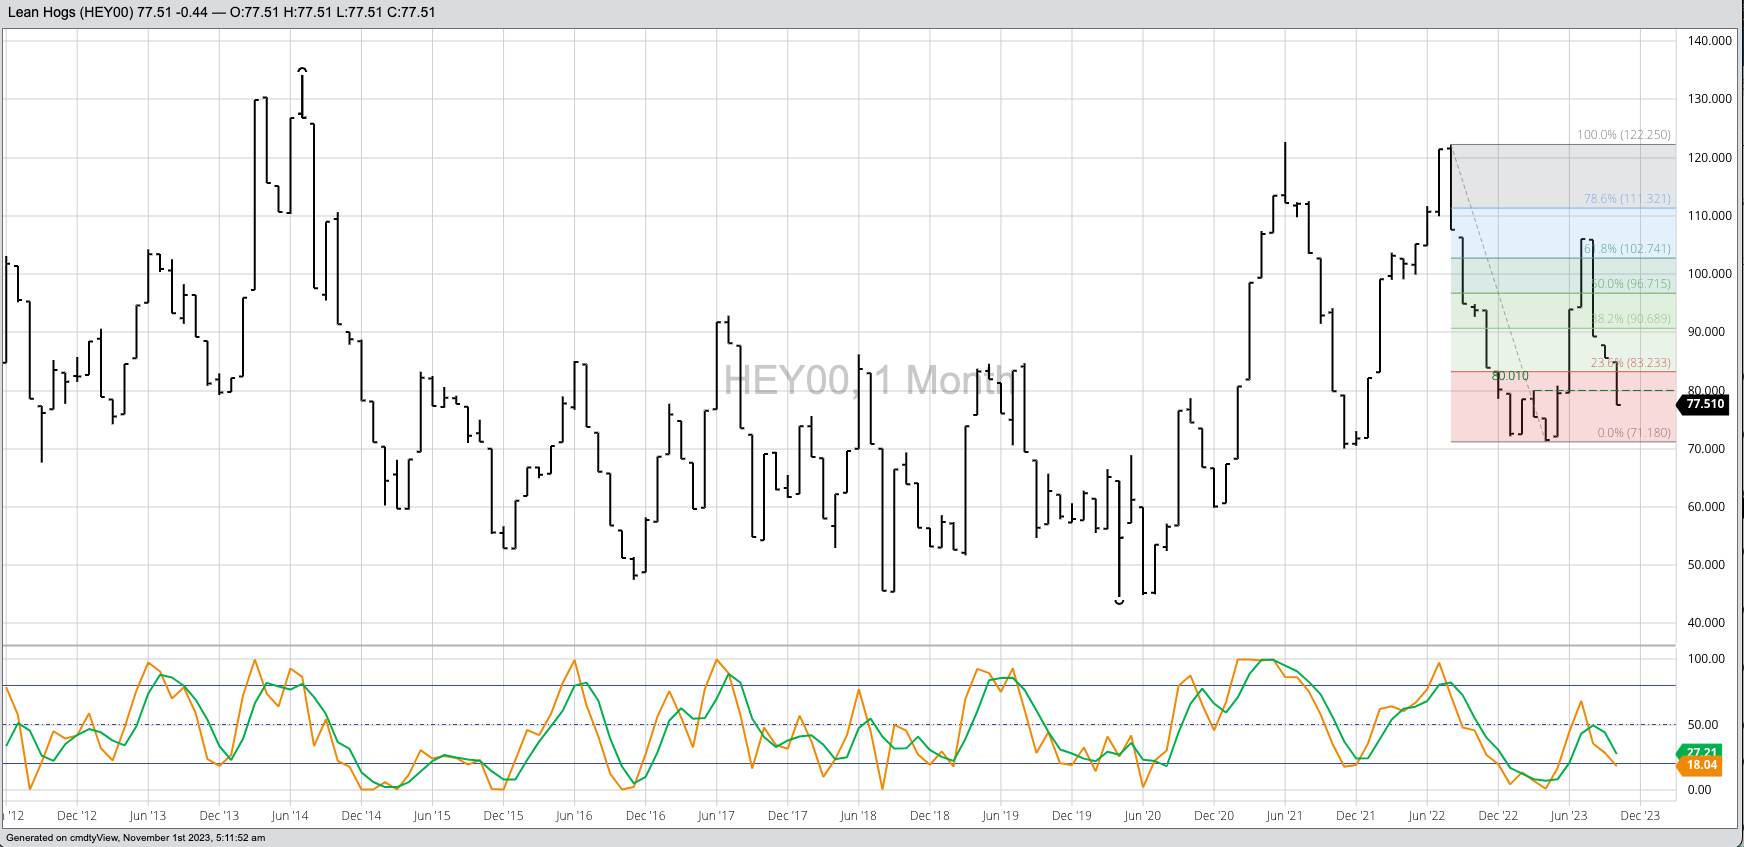Click the 50.00 label on the stochastic axis
Image resolution: width=1744 pixels, height=847 pixels.
pyautogui.click(x=1706, y=725)
